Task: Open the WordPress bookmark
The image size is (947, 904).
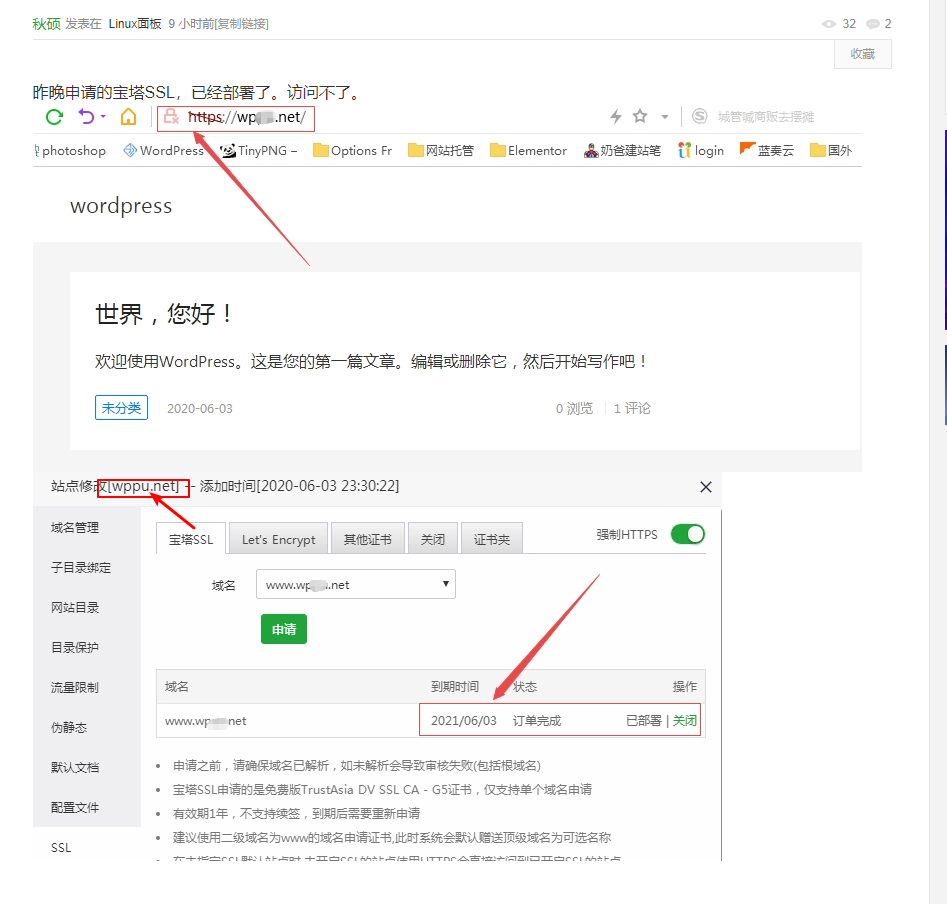Action: click(x=163, y=150)
